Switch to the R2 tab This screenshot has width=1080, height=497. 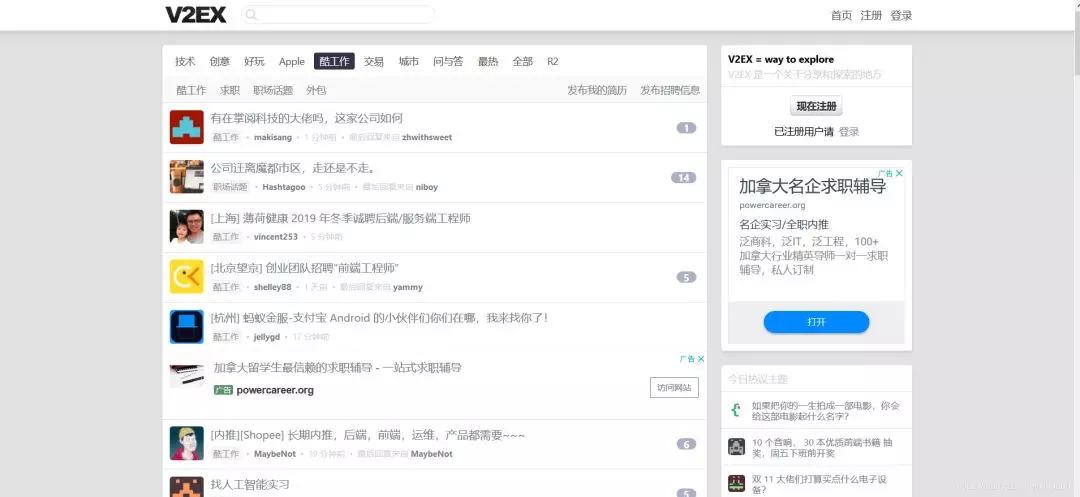coord(552,61)
